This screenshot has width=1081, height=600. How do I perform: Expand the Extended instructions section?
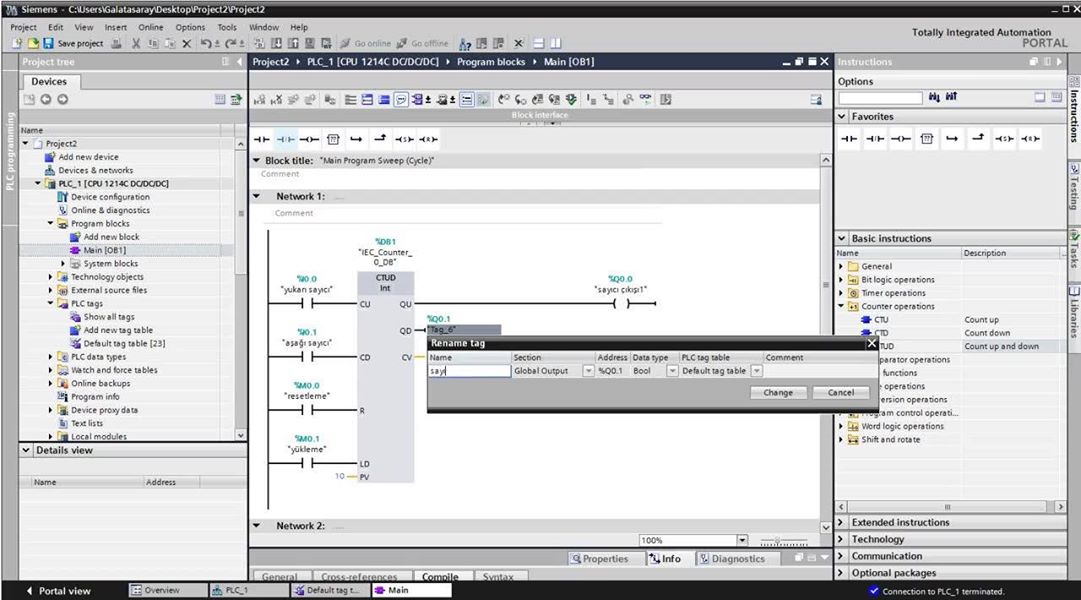click(x=841, y=522)
